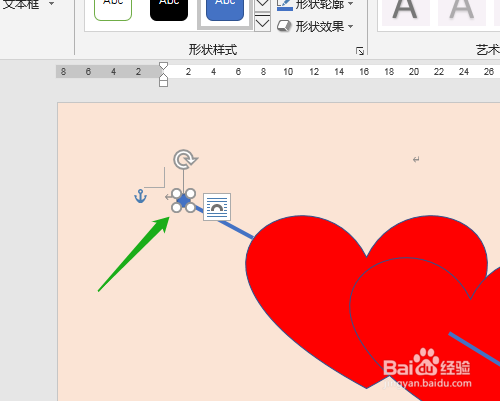Click the left indent box on ruler
The height and width of the screenshot is (401, 500).
(163, 83)
